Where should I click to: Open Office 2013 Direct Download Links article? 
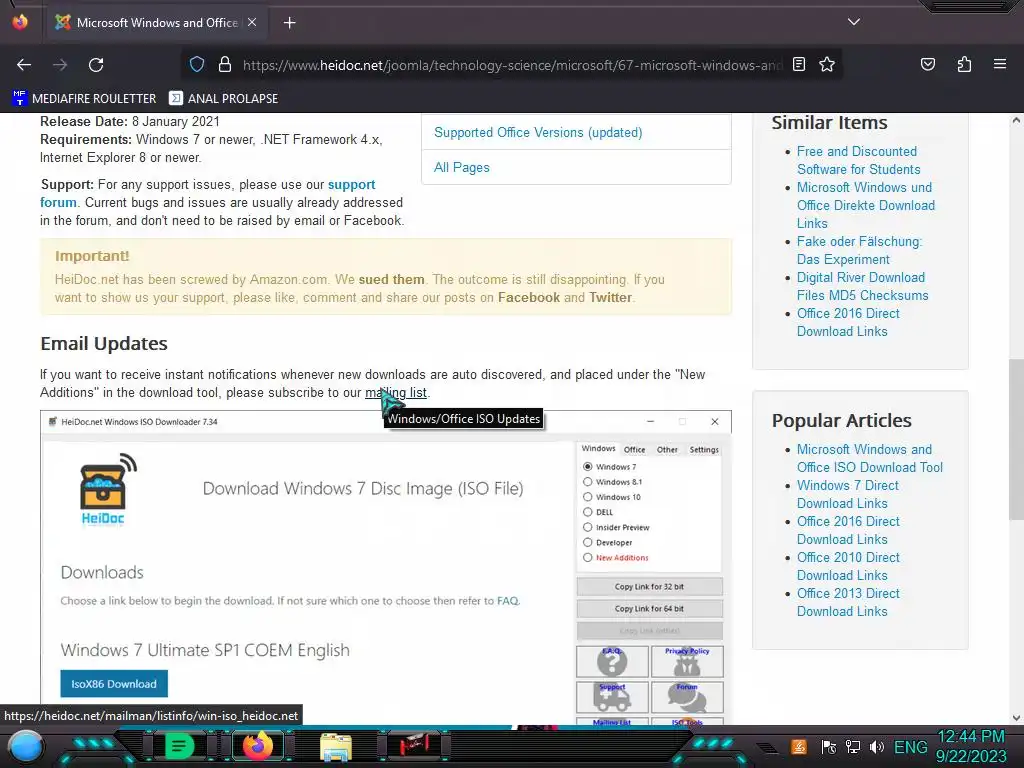coord(848,602)
